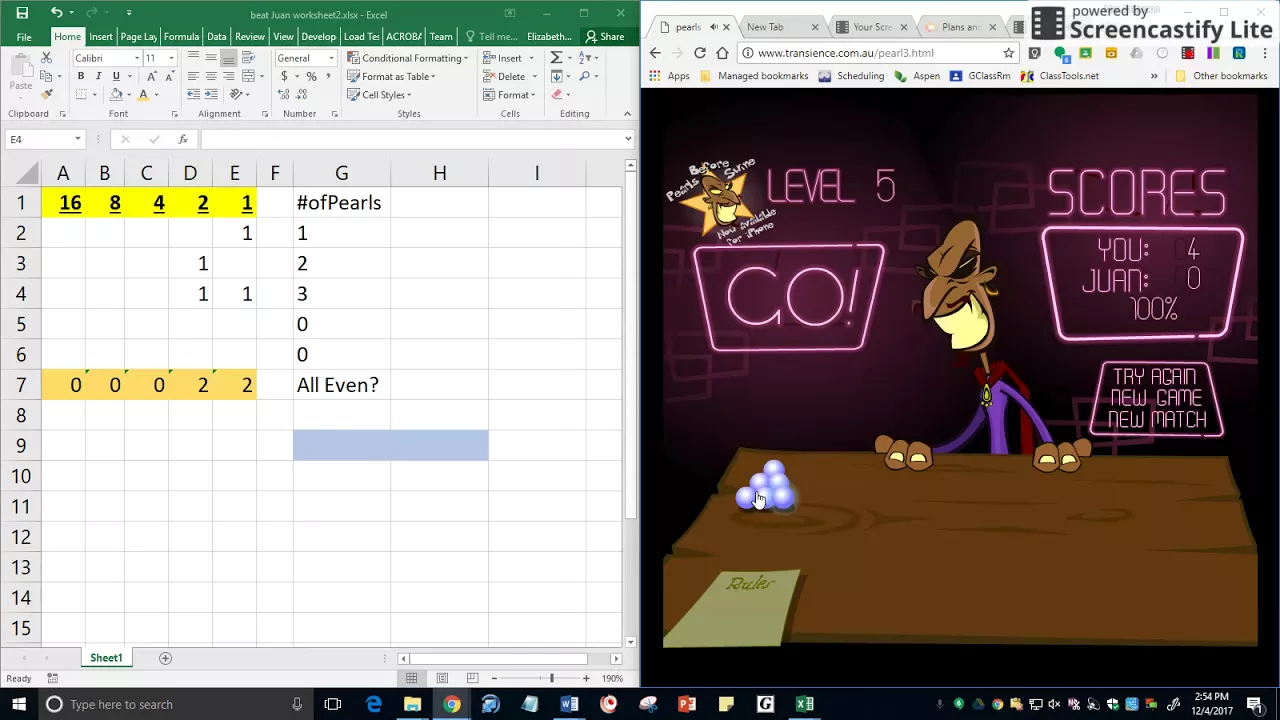Undo the last action in Excel
The image size is (1280, 720).
pyautogui.click(x=57, y=13)
